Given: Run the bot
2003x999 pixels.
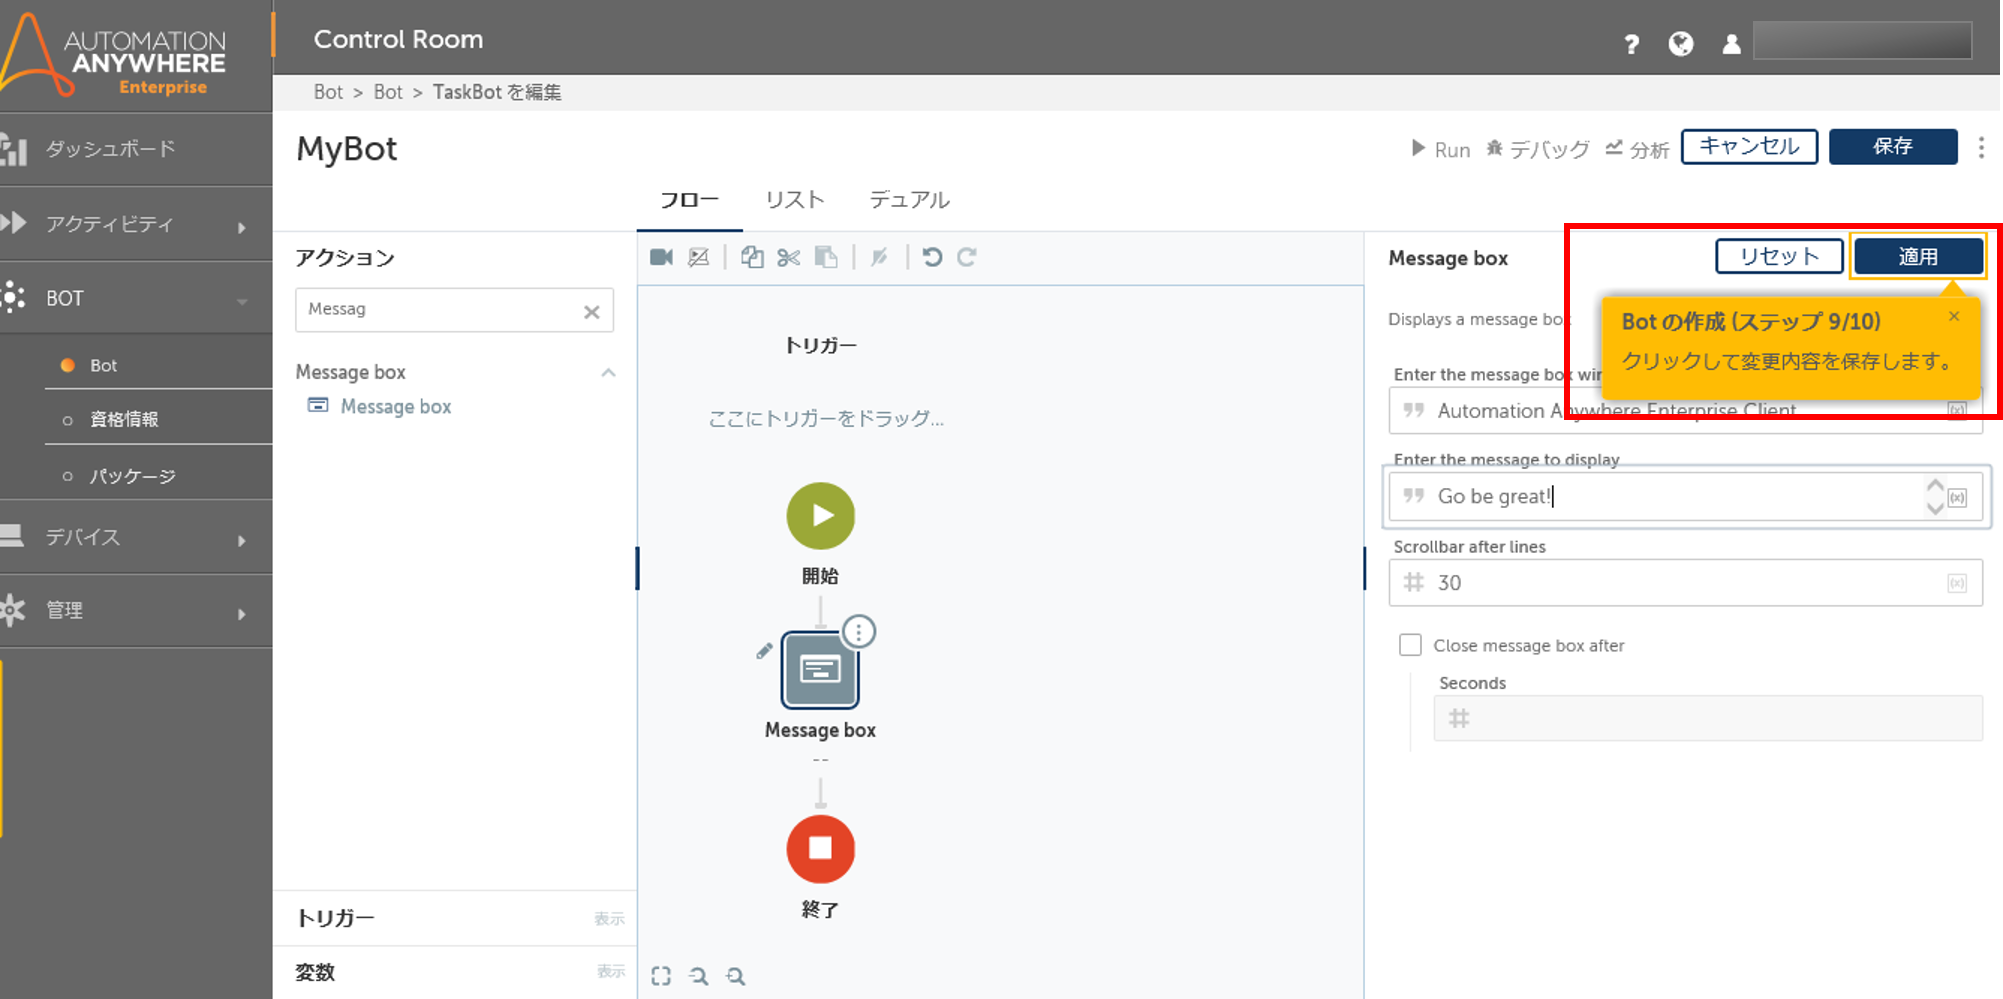Looking at the screenshot, I should (1440, 150).
